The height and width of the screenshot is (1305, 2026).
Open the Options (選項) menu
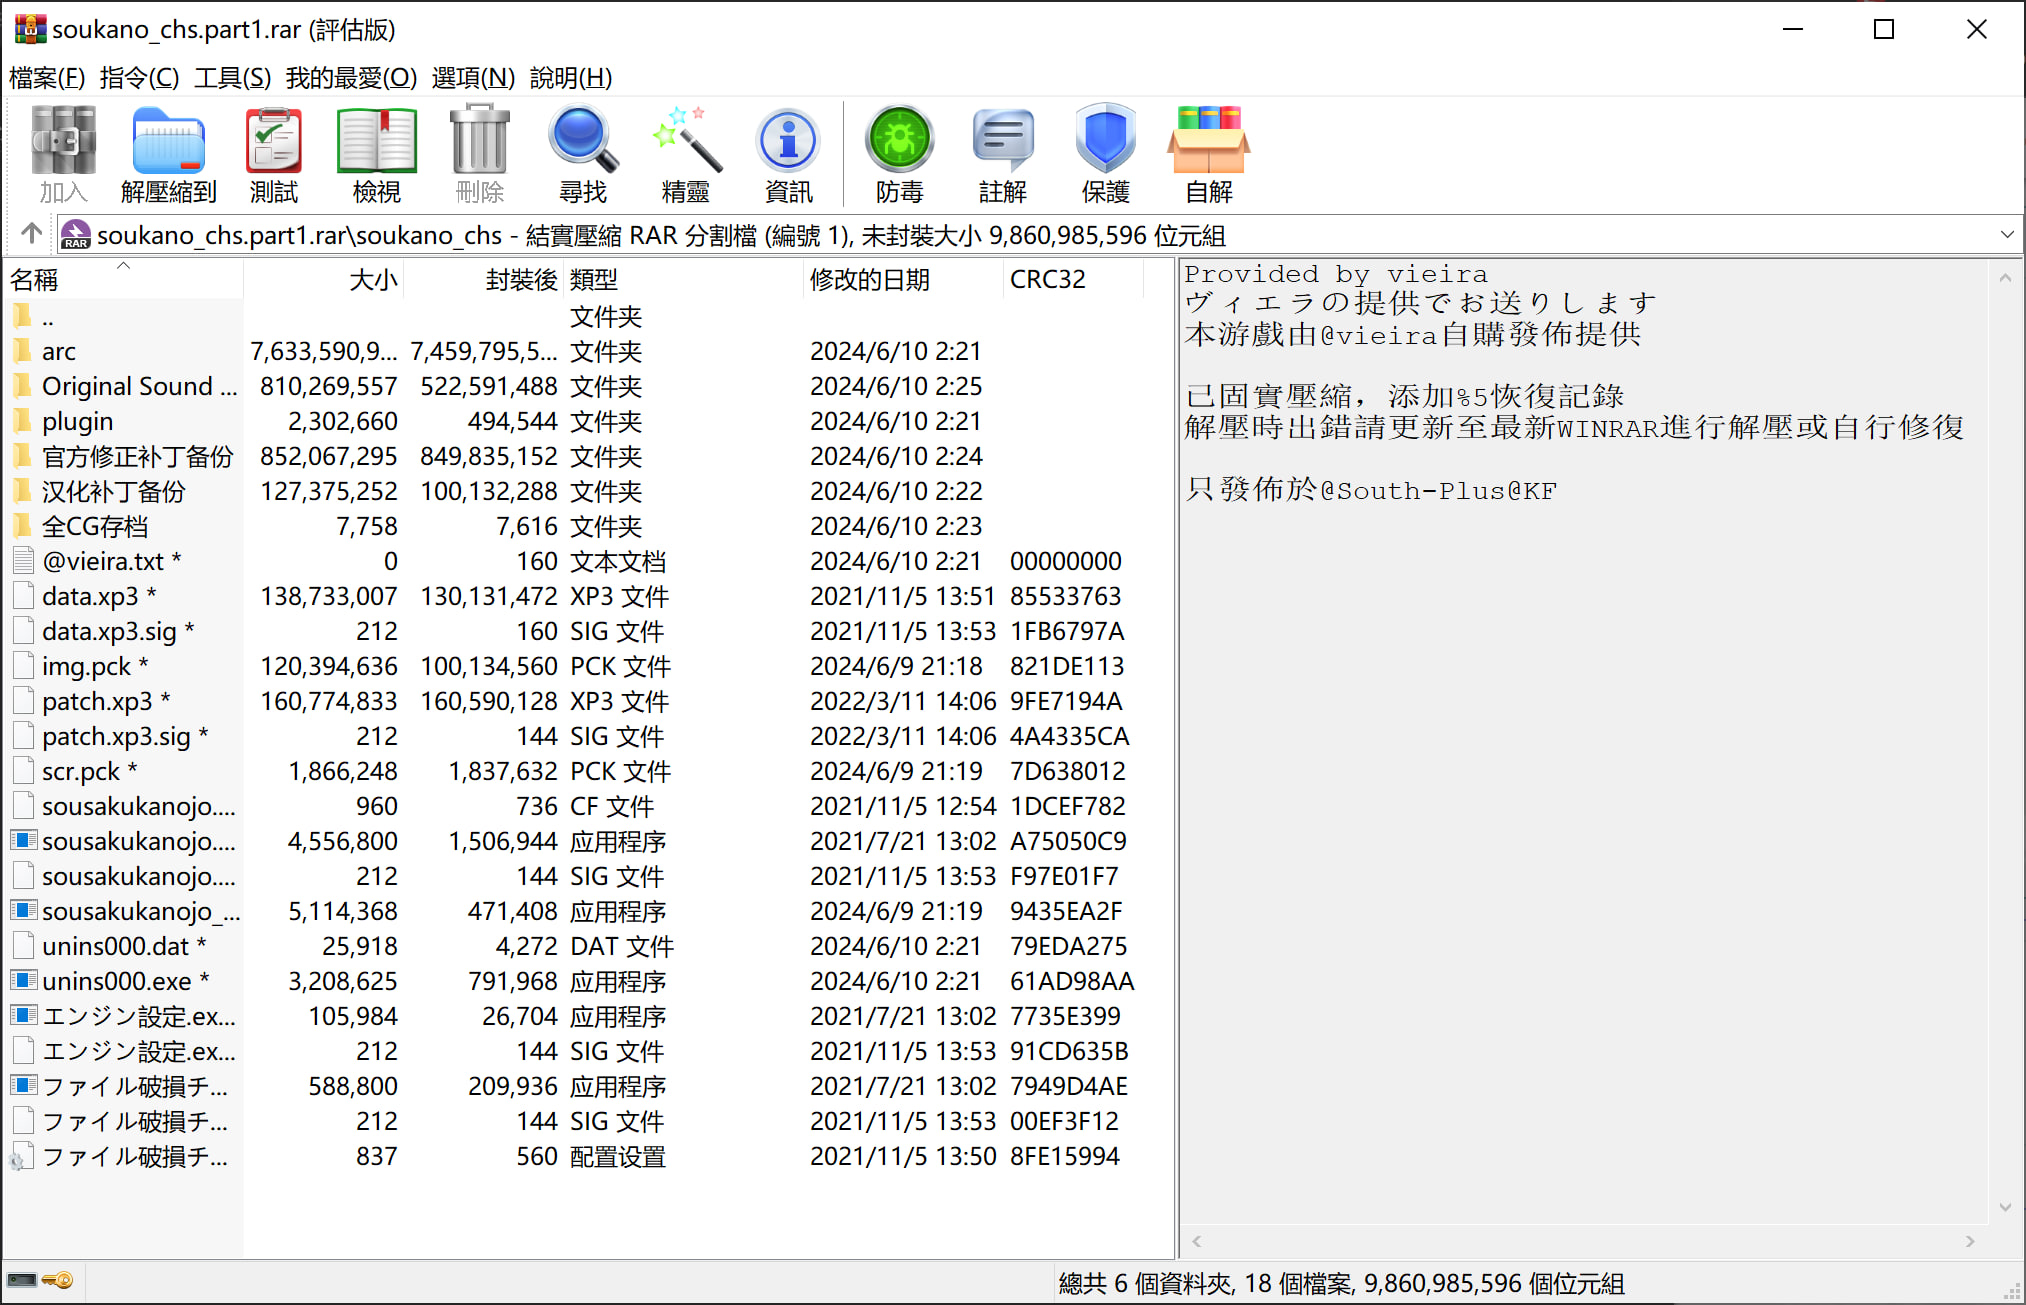pos(472,78)
